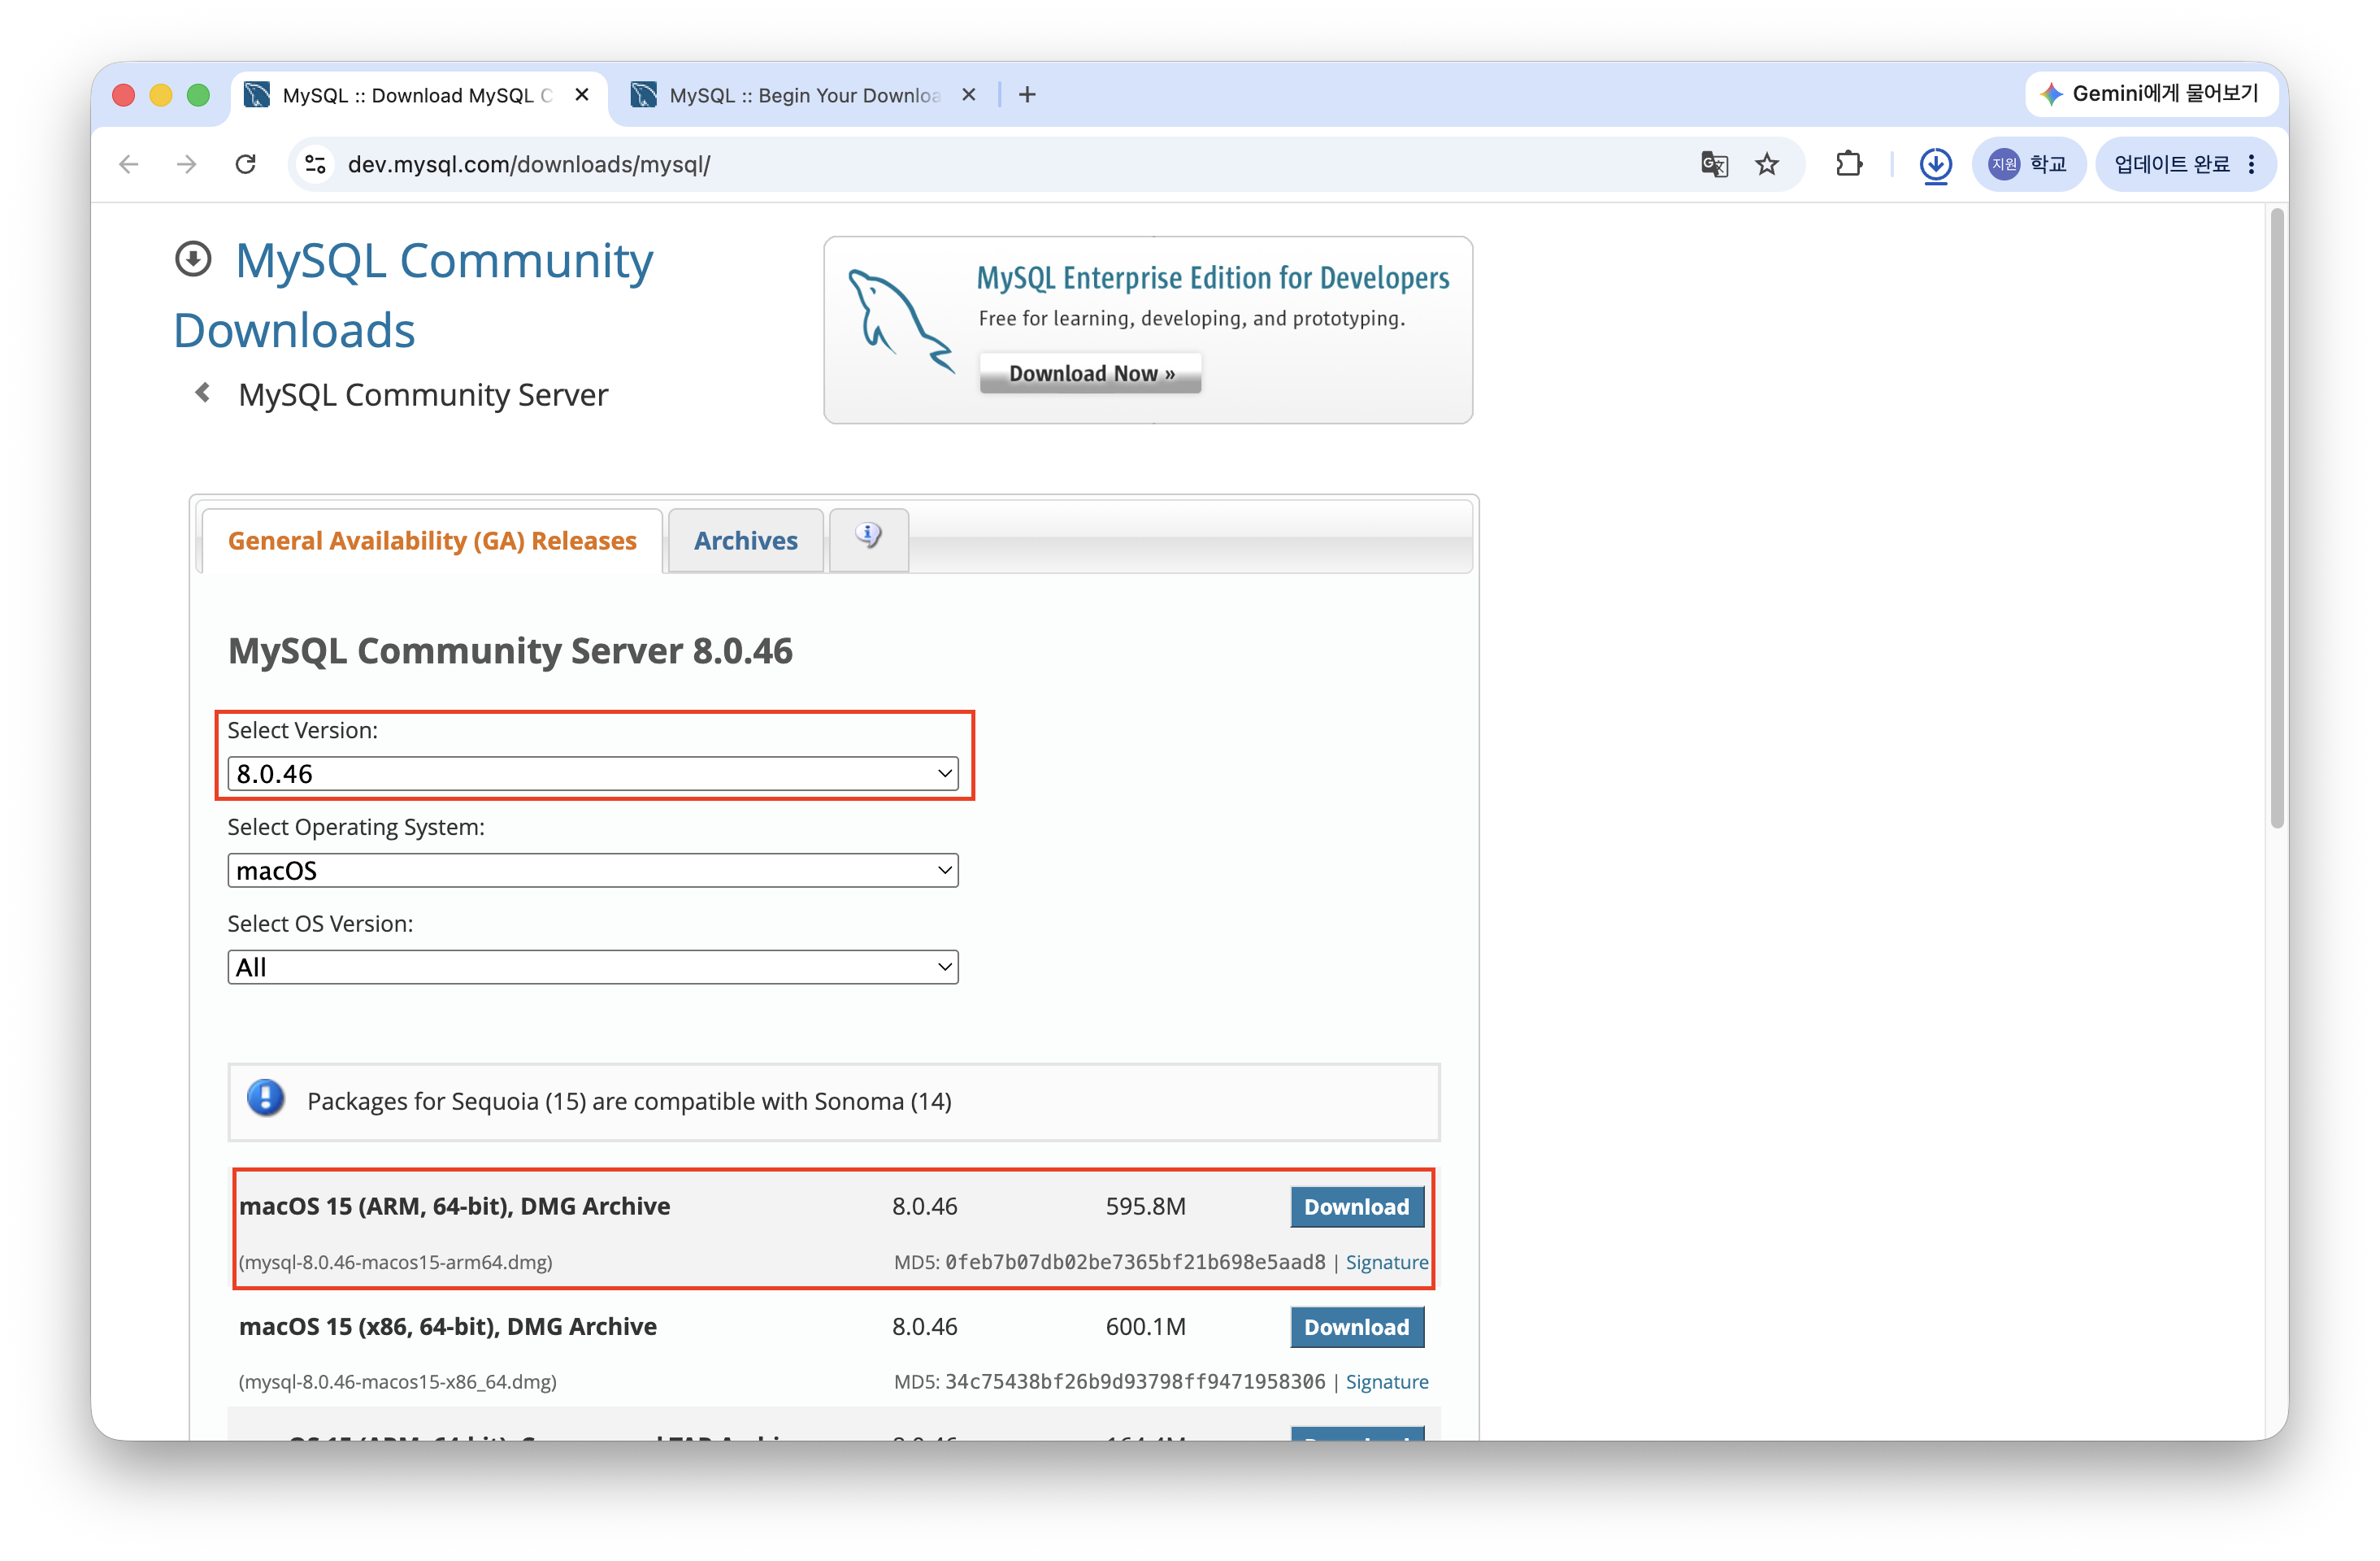Viewport: 2380px width, 1561px height.
Task: Click the MySQL Community Server breadcrumb text
Action: pos(423,395)
